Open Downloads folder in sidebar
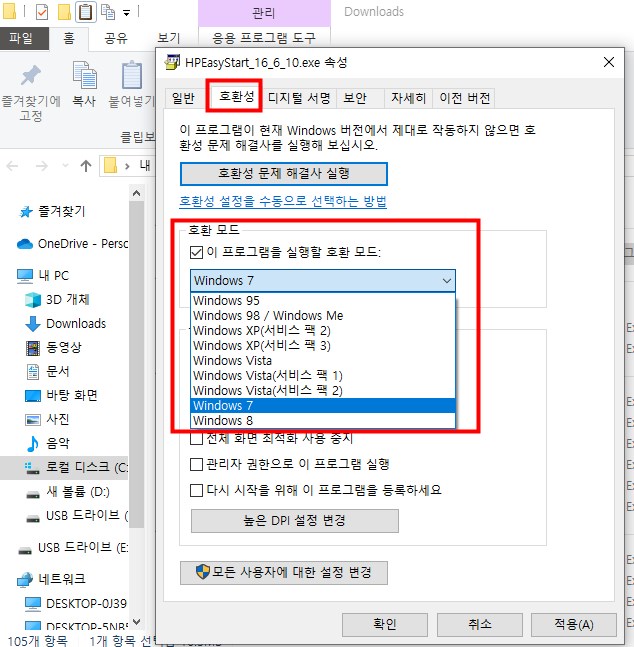 66,324
